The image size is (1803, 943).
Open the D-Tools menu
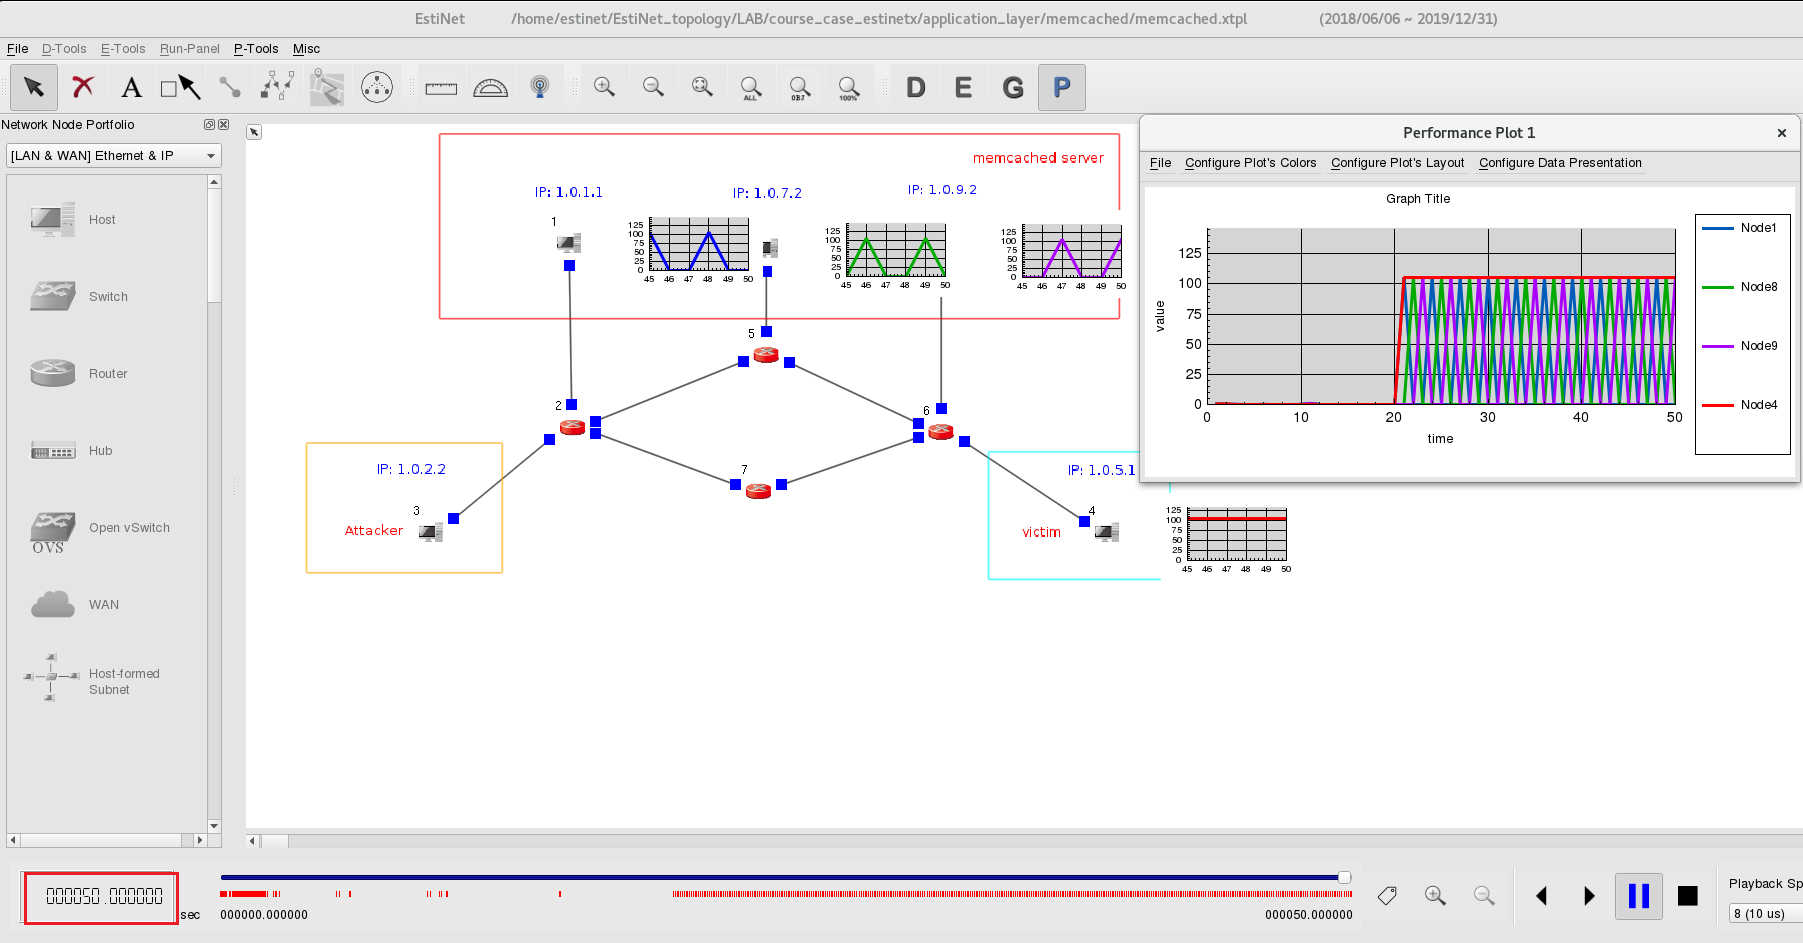pyautogui.click(x=64, y=48)
